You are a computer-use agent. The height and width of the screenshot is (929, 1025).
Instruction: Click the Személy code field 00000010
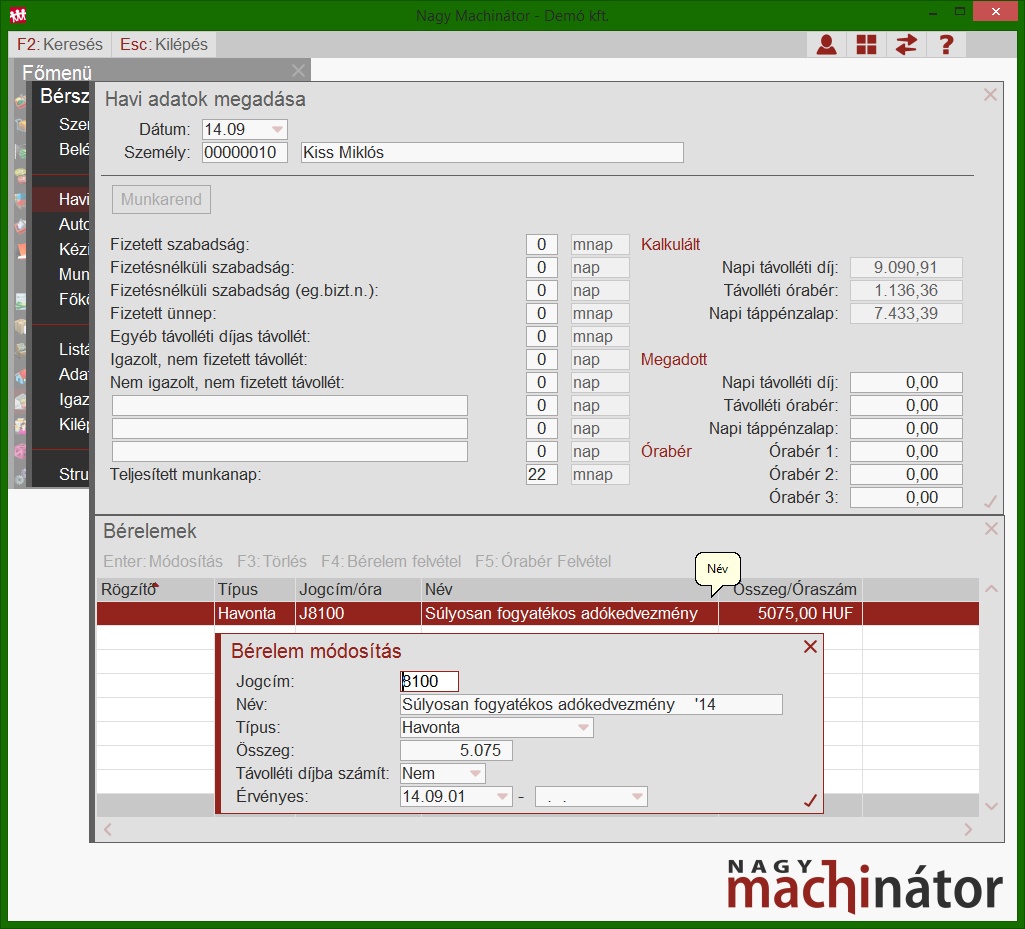click(x=244, y=152)
